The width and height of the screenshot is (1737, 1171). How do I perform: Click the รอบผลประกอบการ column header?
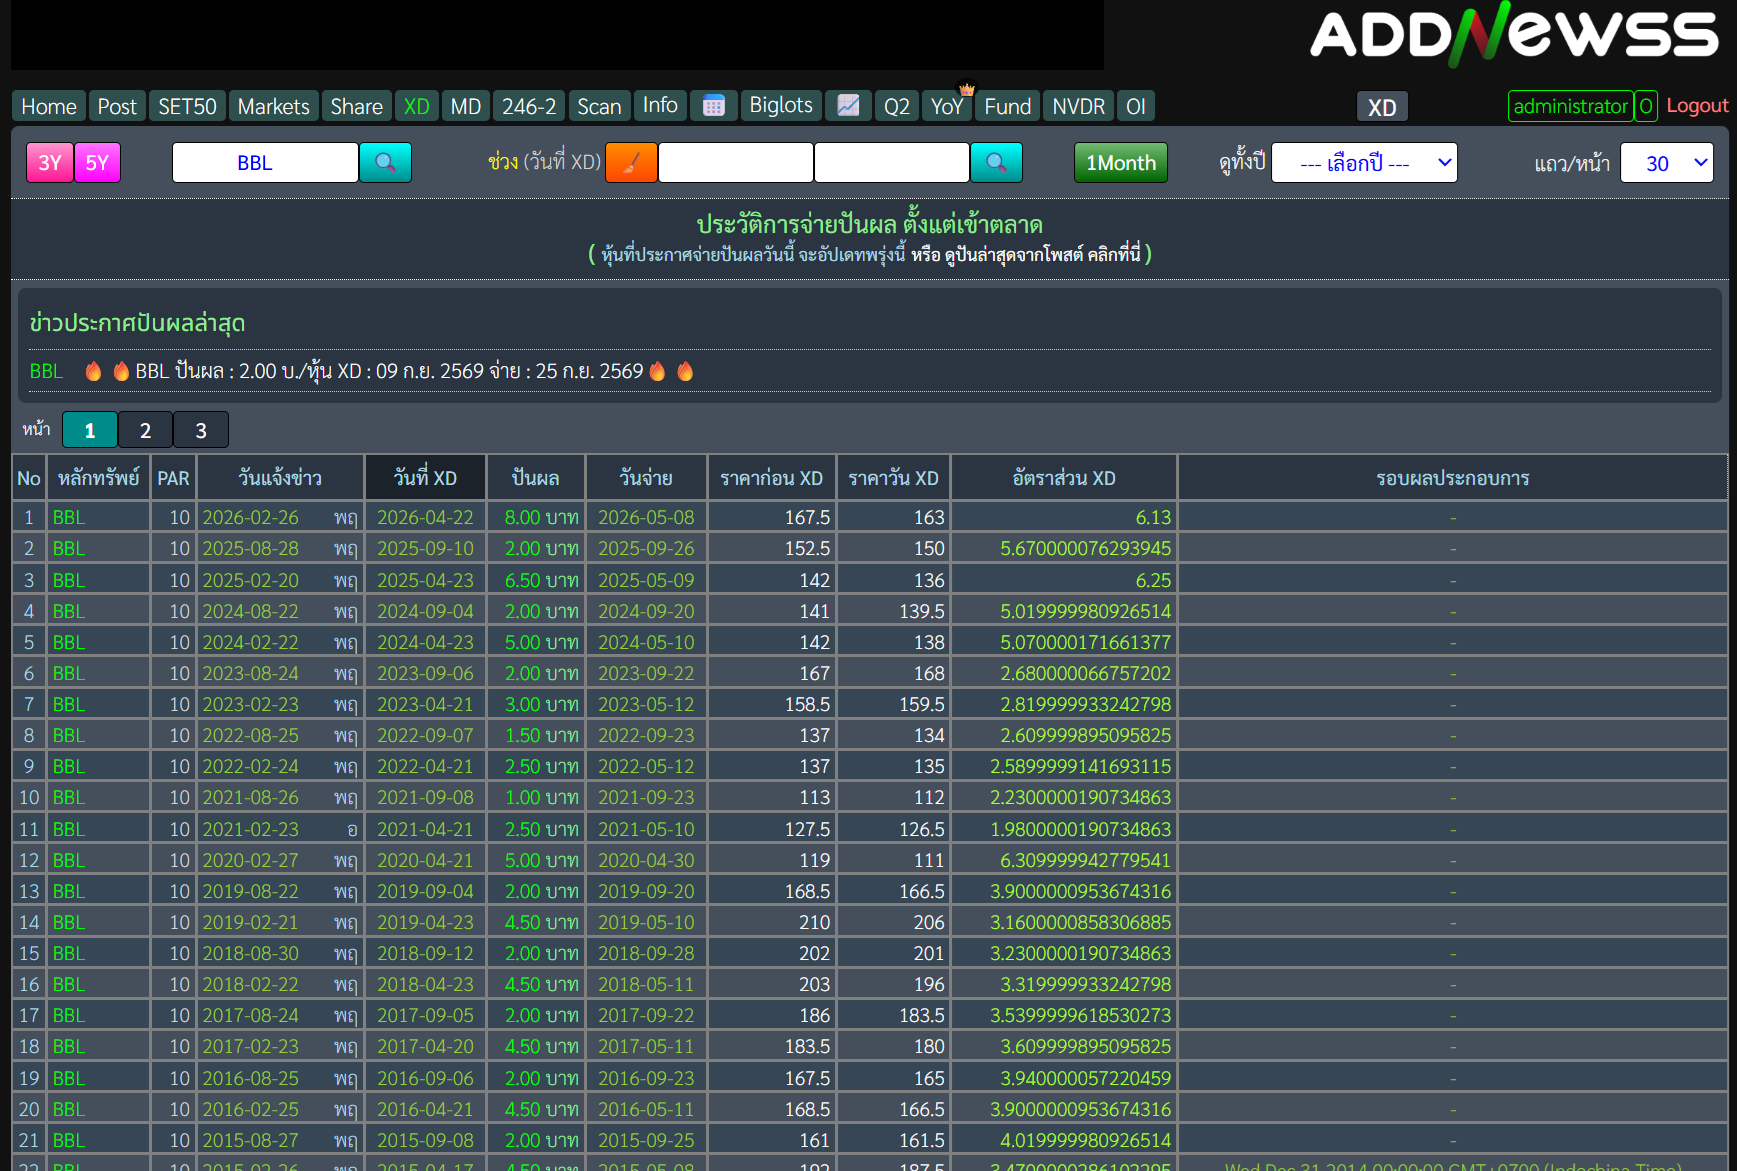[1452, 478]
